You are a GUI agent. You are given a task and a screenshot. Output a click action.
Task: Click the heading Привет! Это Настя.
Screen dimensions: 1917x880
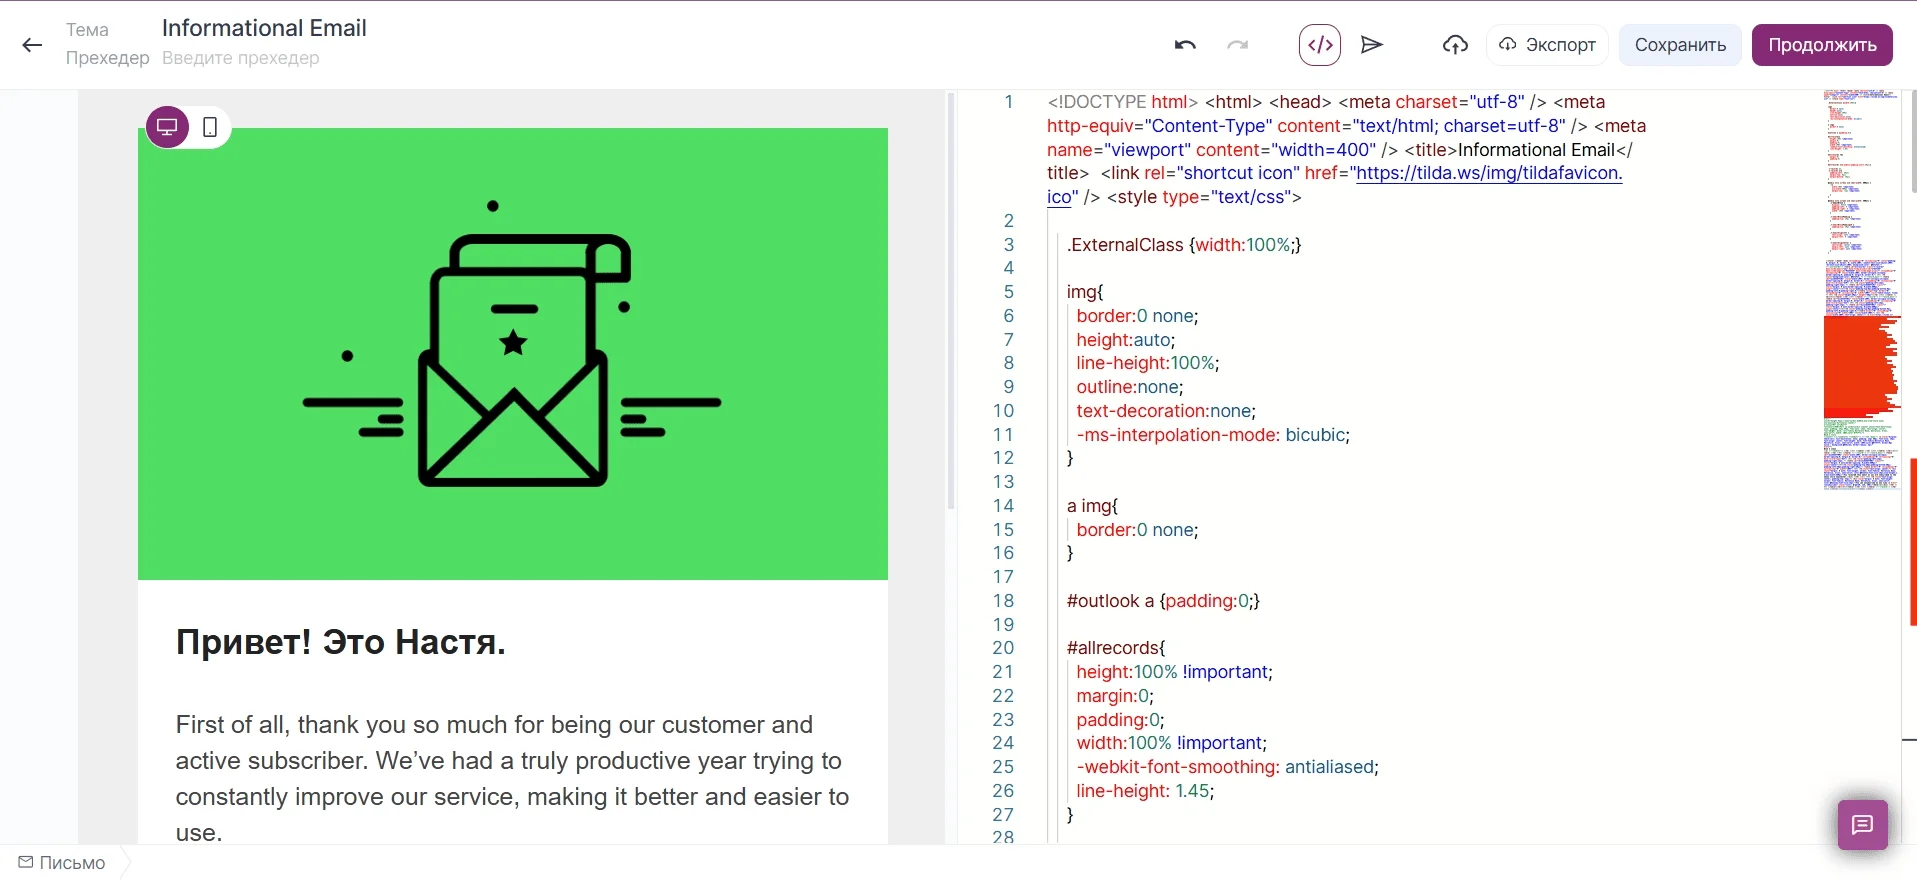tap(340, 642)
